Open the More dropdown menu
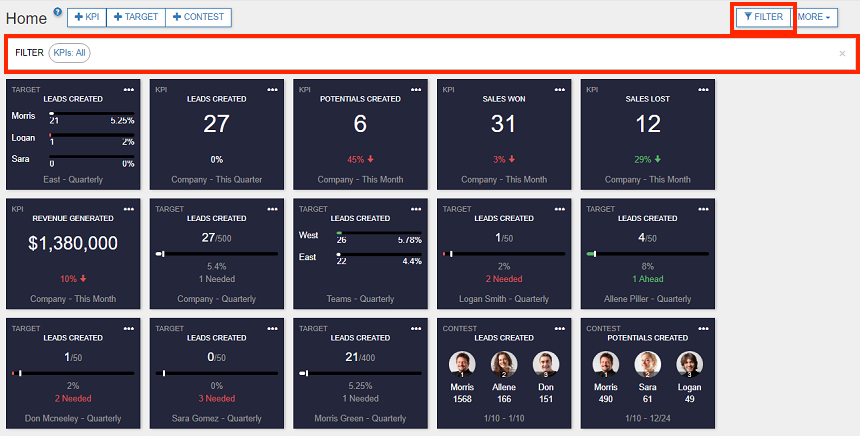Screen dimensions: 860x436 pos(814,18)
